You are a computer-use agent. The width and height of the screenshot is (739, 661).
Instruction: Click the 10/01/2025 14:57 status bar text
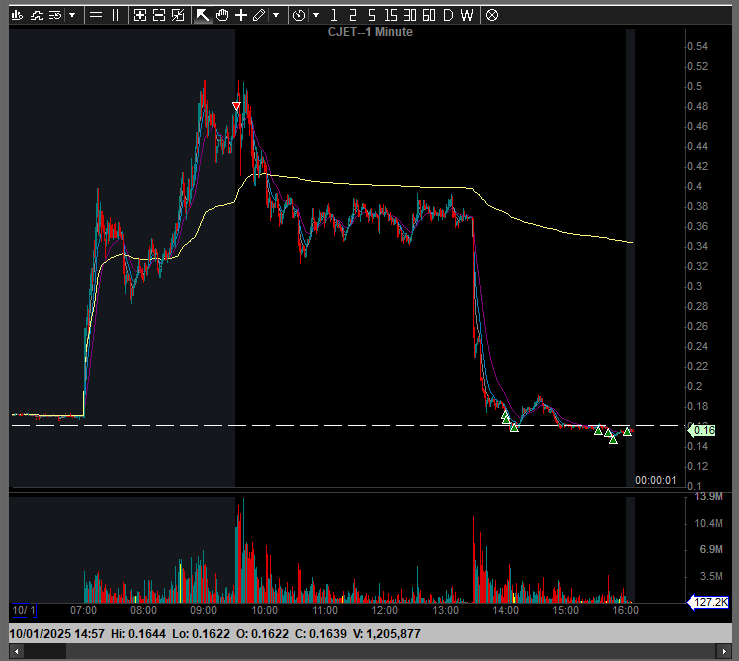point(57,634)
